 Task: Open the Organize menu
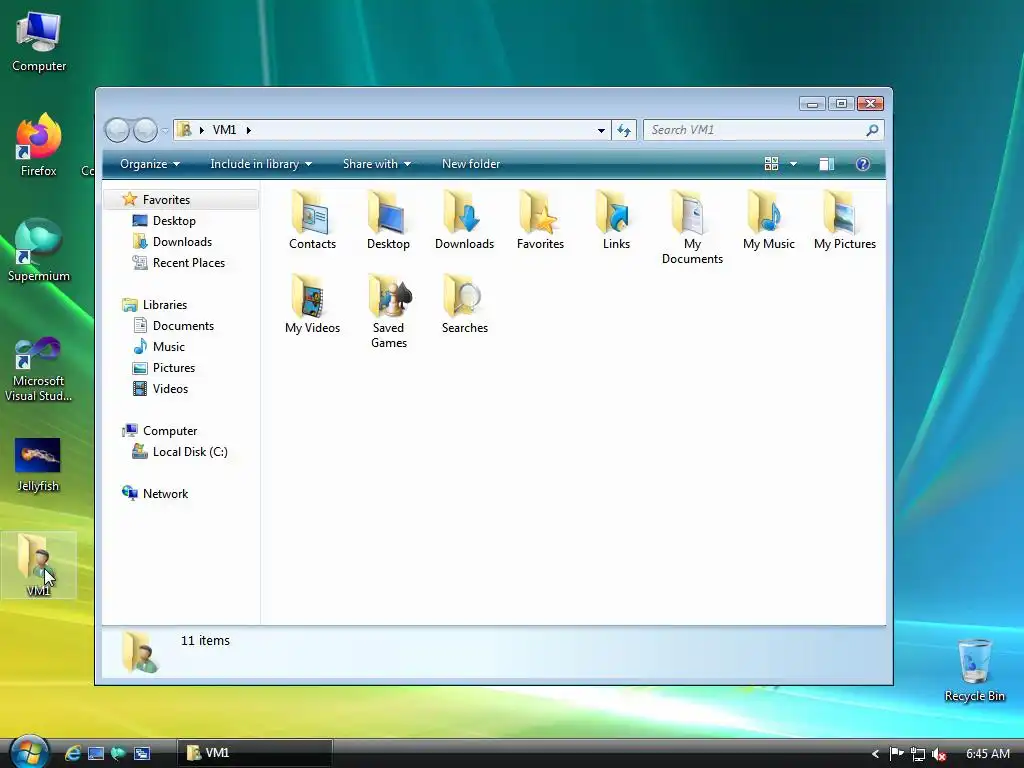[150, 164]
